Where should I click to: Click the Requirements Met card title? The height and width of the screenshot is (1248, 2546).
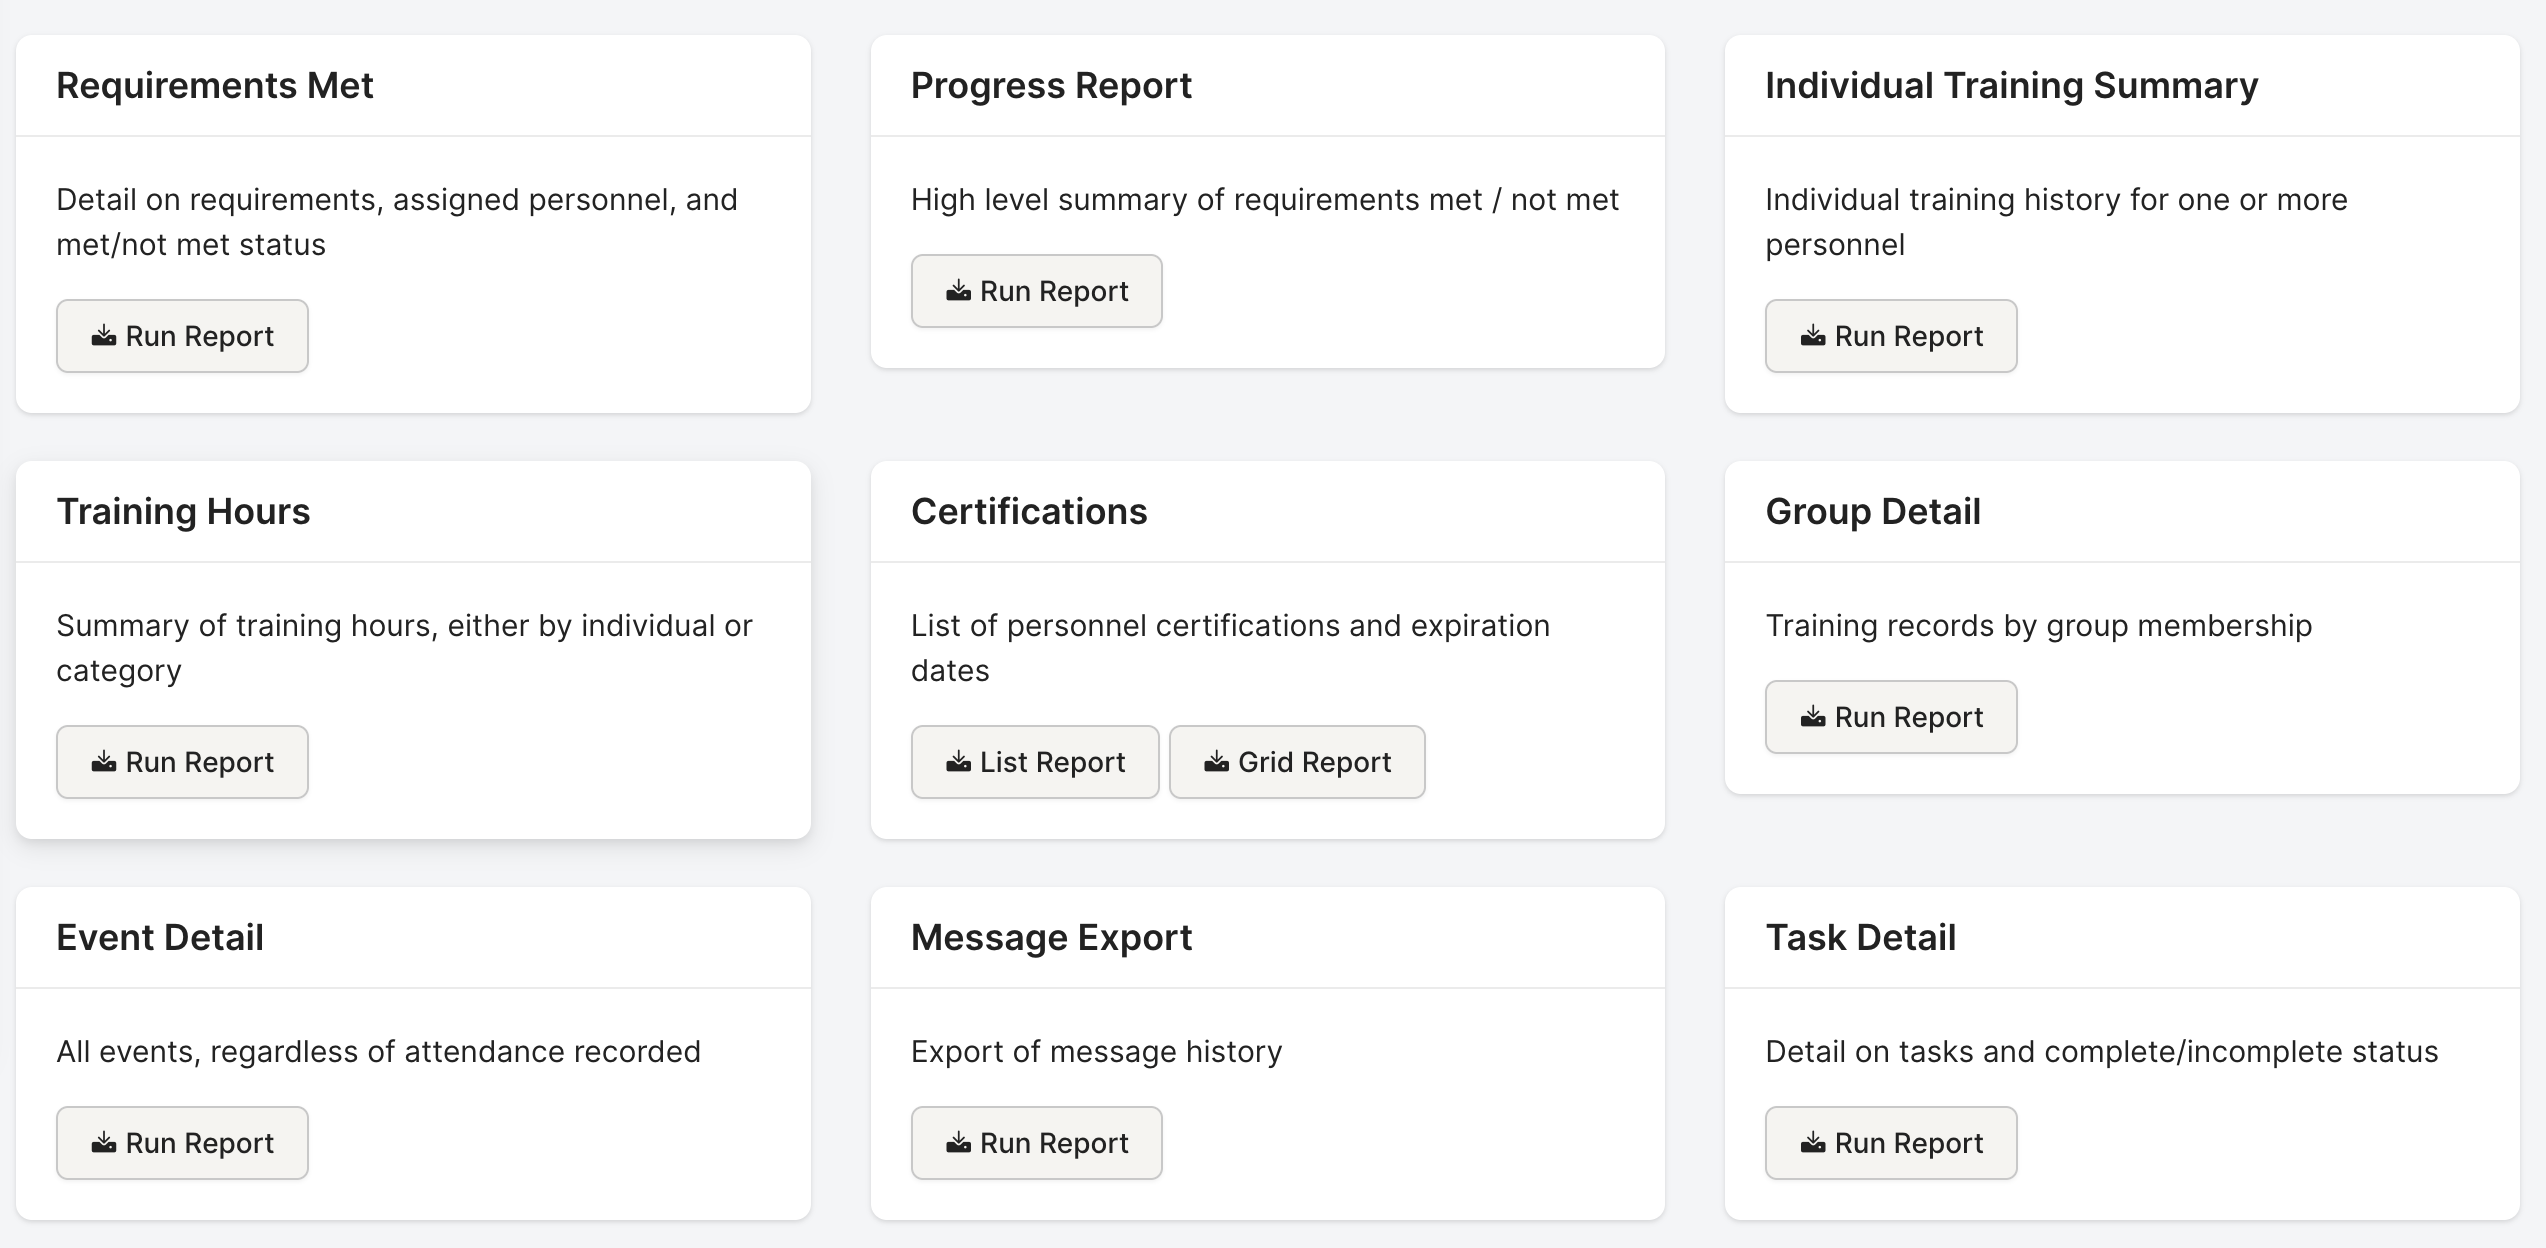[215, 86]
